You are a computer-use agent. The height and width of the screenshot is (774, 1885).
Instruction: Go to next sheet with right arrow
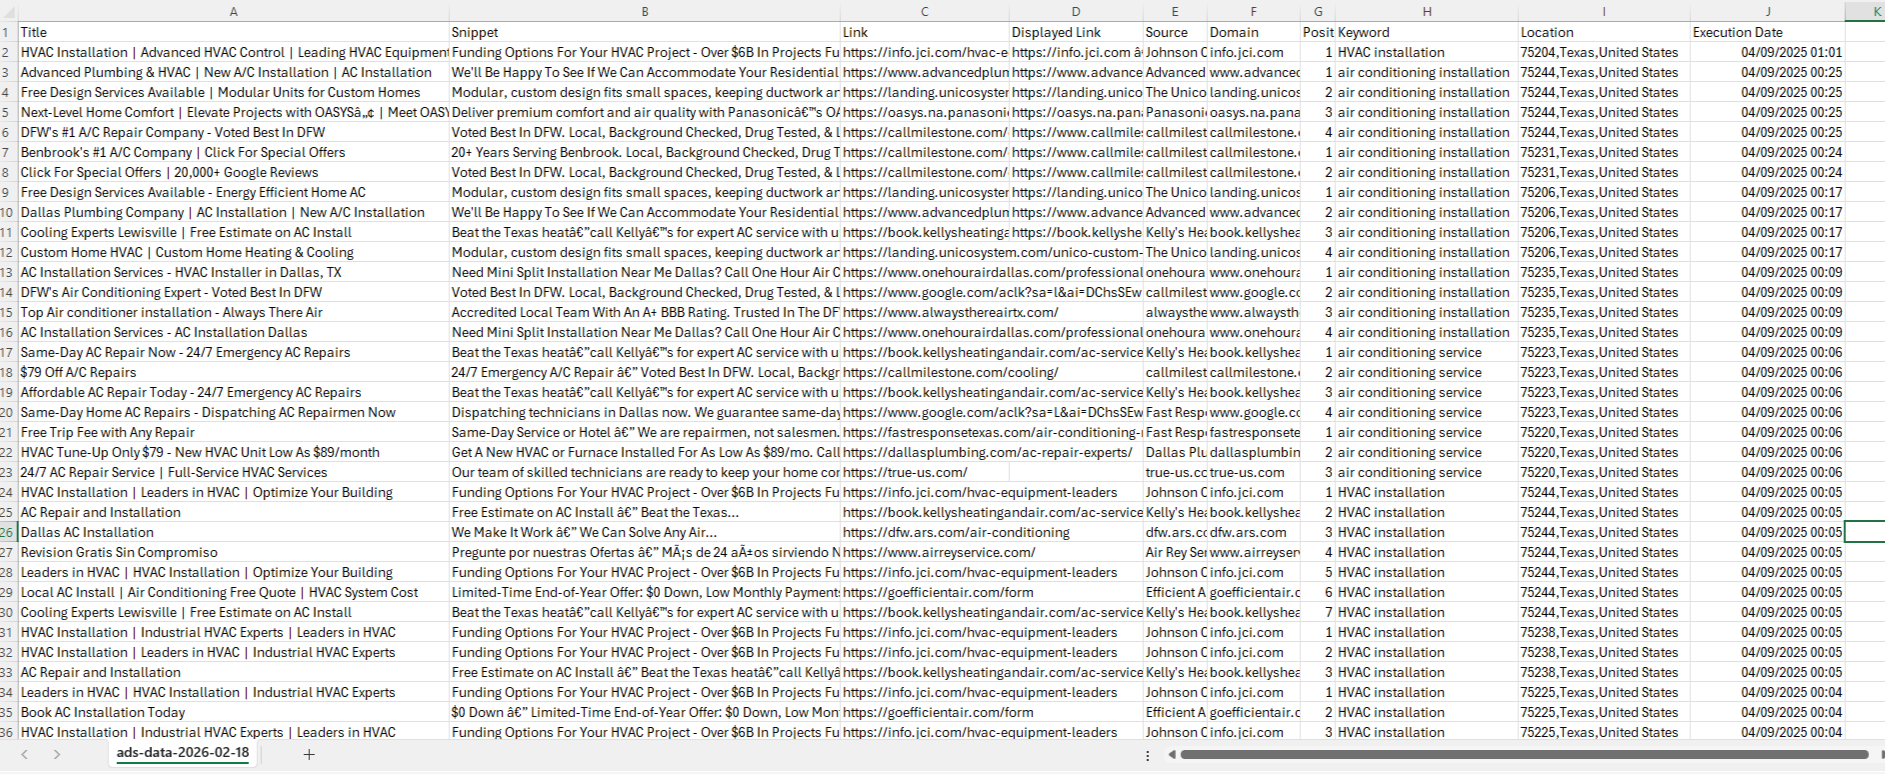[57, 754]
